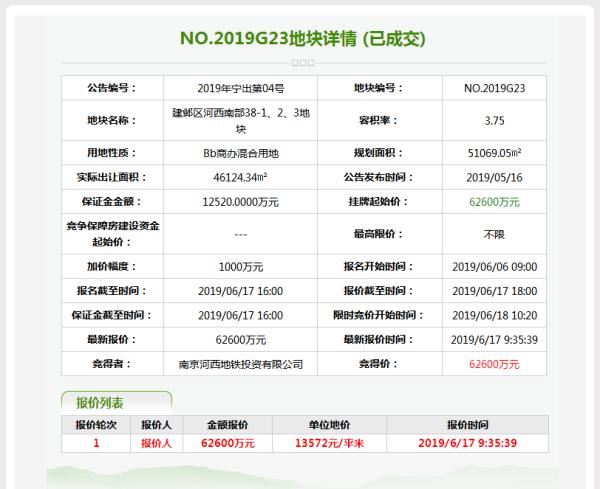Image resolution: width=600 pixels, height=489 pixels.
Task: Click deposit amount 12520.0000万元
Action: pos(241,202)
